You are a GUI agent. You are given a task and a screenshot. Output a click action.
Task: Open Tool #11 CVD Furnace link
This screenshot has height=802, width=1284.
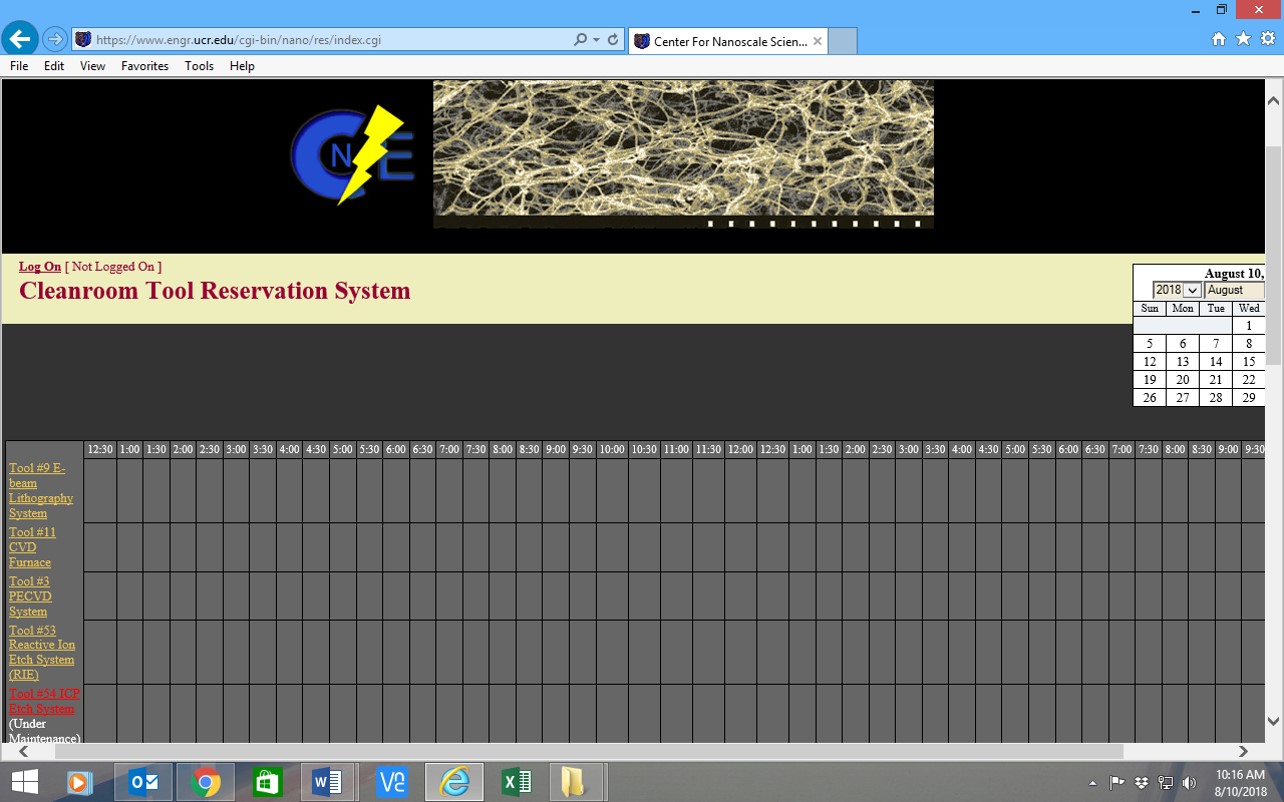pyautogui.click(x=32, y=547)
